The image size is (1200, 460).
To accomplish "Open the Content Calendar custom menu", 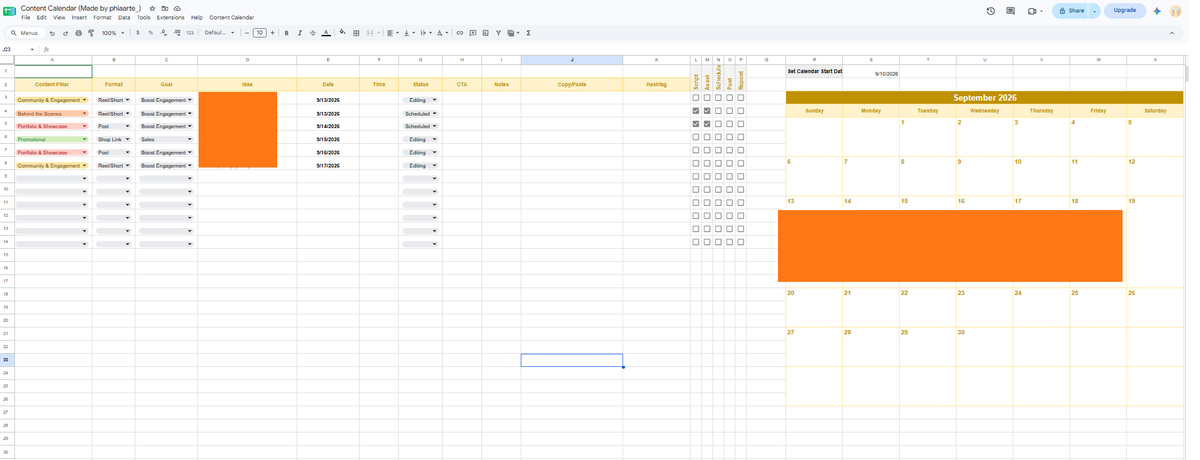I will (x=232, y=17).
